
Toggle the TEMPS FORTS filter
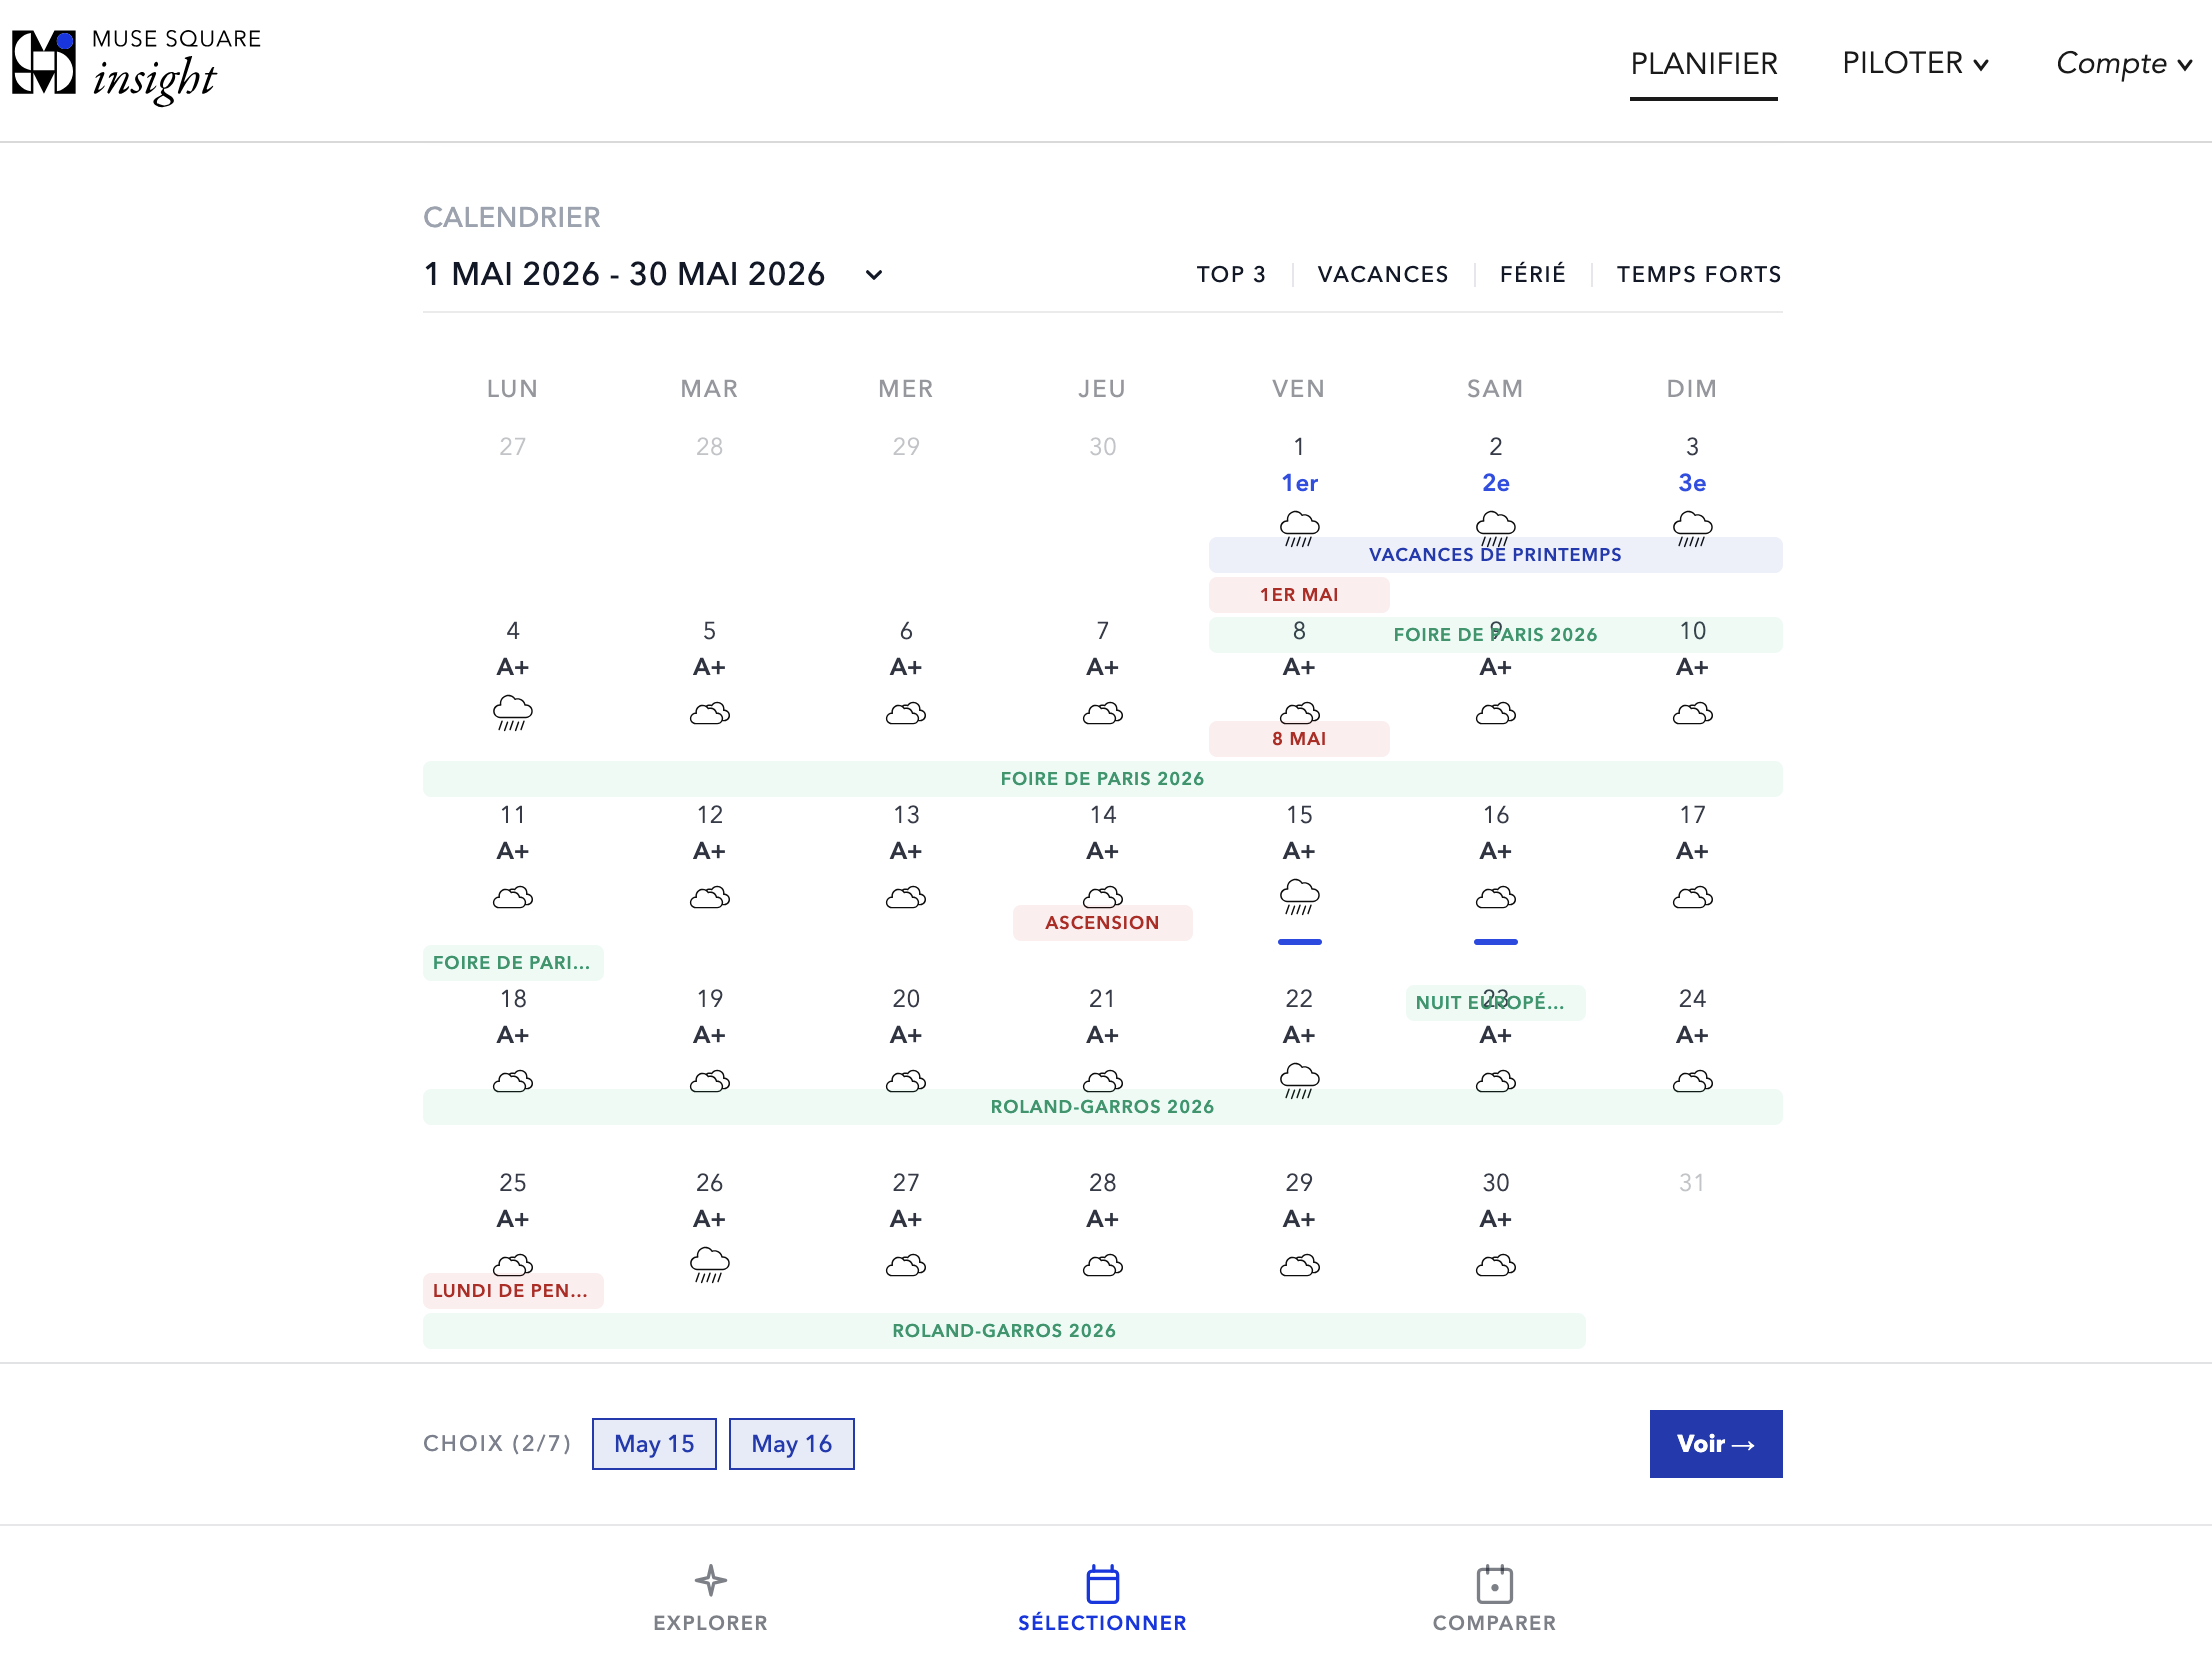click(x=1698, y=274)
